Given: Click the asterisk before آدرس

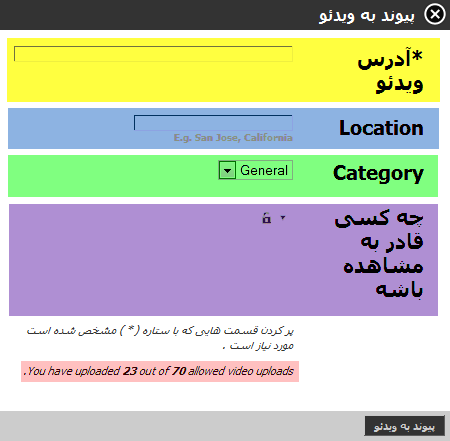Looking at the screenshot, I should coord(417,56).
